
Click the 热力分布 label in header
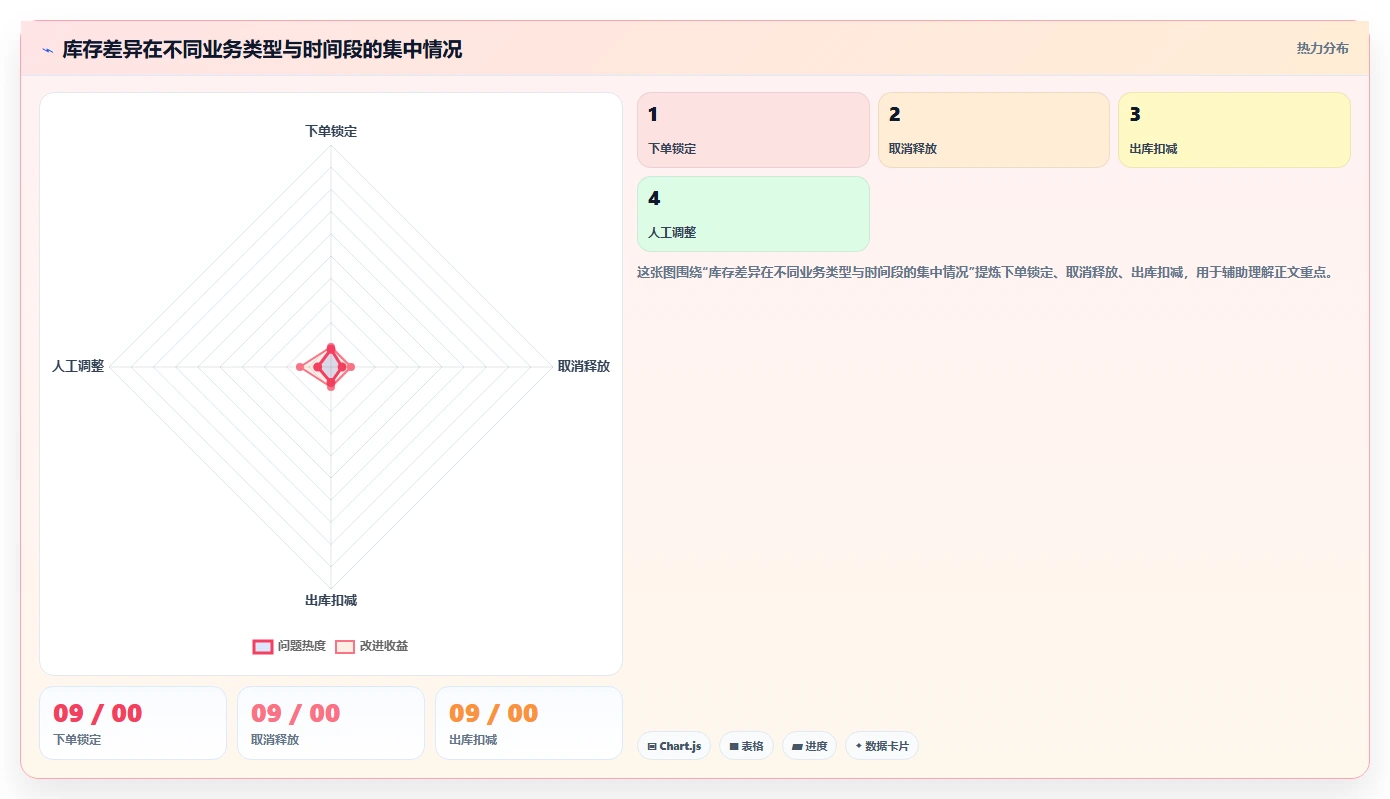(x=1322, y=48)
